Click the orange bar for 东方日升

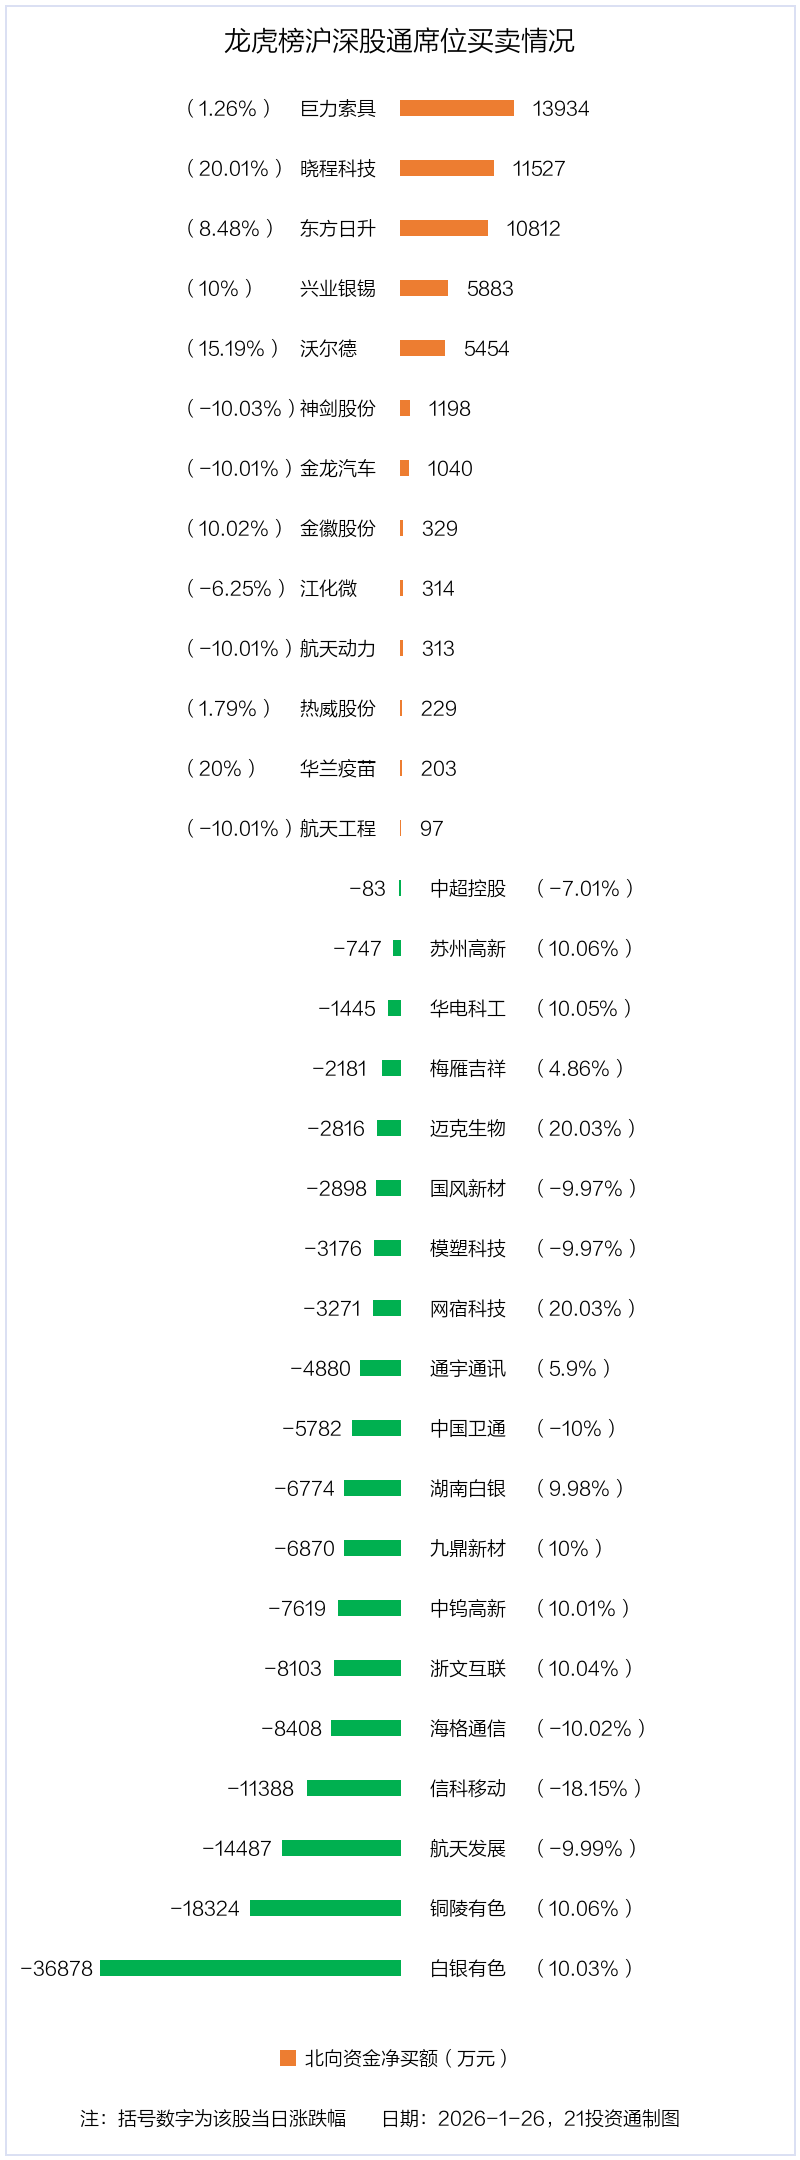point(443,228)
